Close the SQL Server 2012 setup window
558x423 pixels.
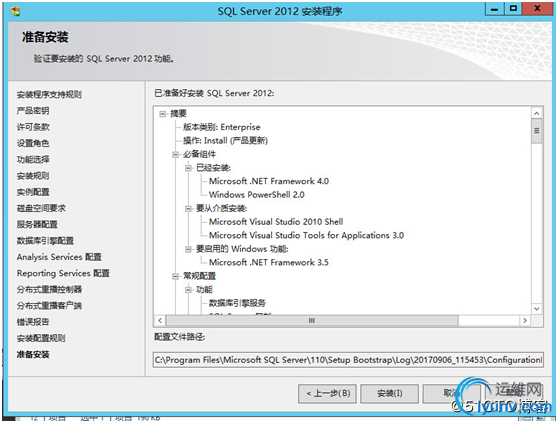tap(537, 9)
